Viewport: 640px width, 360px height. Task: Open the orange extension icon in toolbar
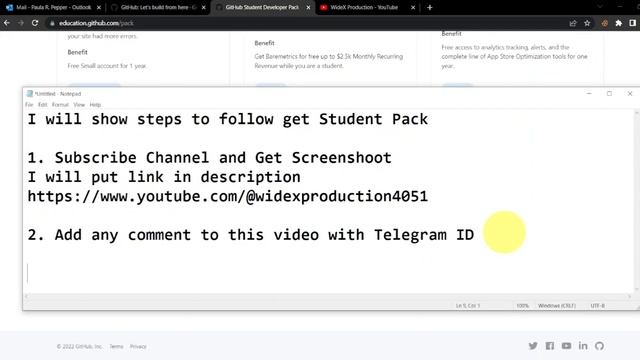click(x=604, y=23)
